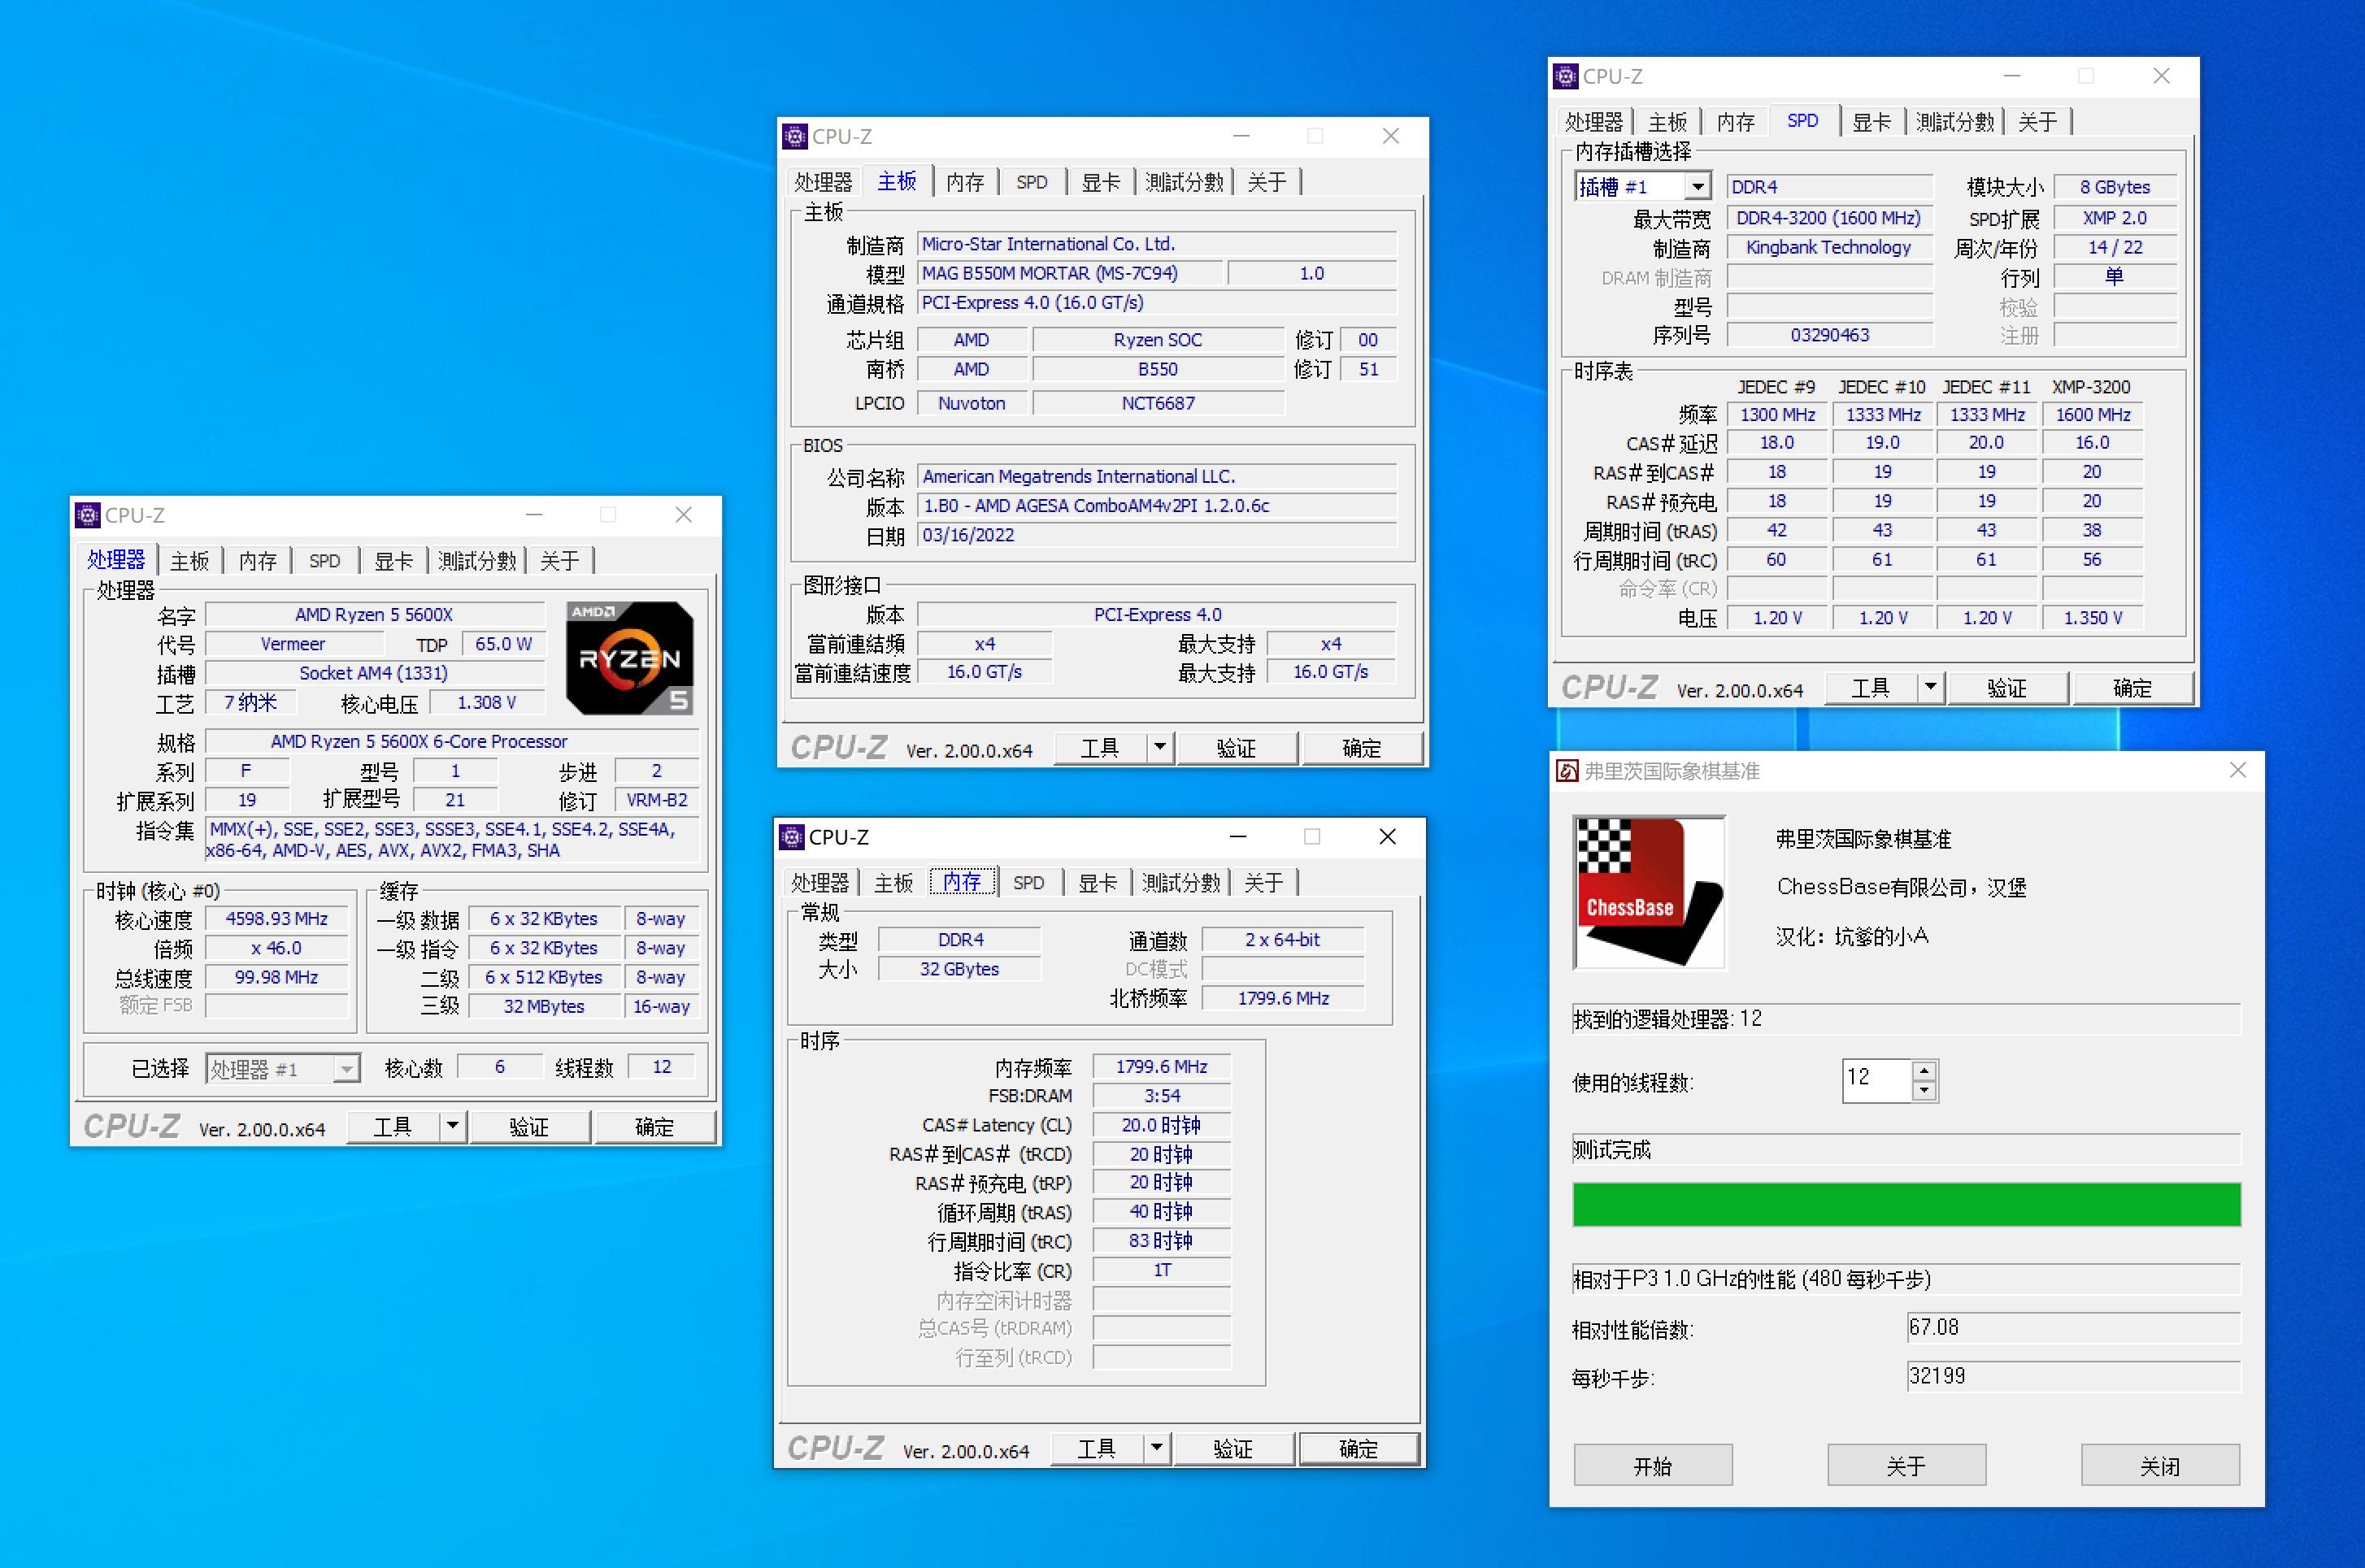Click CPU-Z title icon in memory window
The width and height of the screenshot is (2365, 1568).
(x=792, y=837)
